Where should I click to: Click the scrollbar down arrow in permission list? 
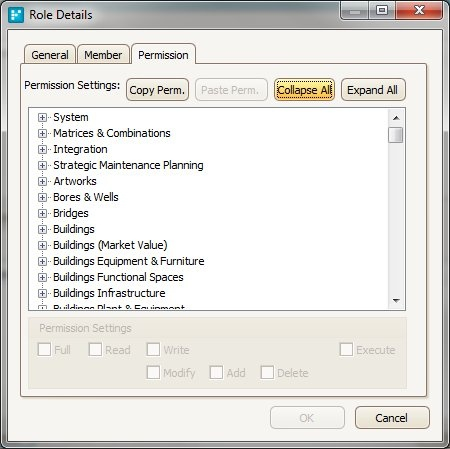pyautogui.click(x=396, y=301)
